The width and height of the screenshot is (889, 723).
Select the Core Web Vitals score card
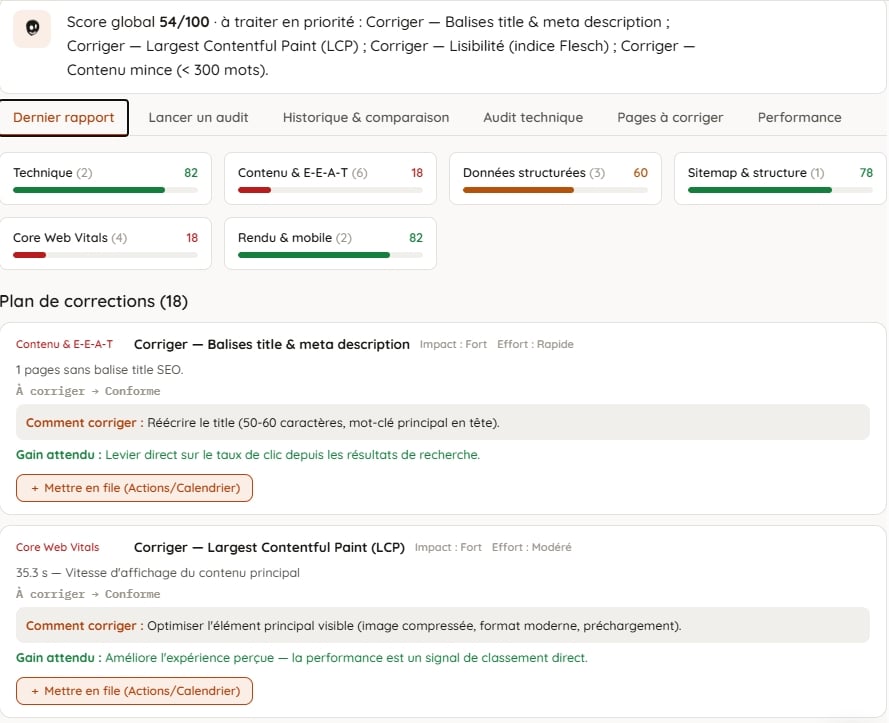105,243
